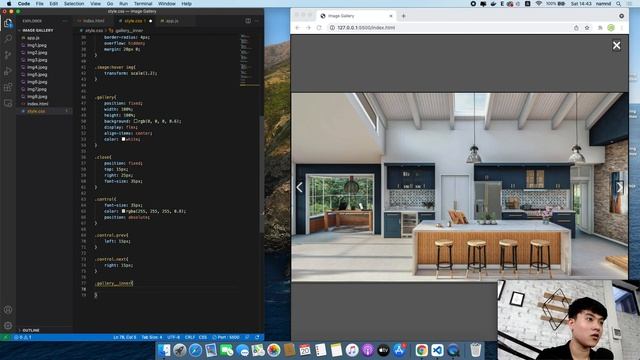
Task: Switch to the style.css editor tab
Action: pos(135,21)
